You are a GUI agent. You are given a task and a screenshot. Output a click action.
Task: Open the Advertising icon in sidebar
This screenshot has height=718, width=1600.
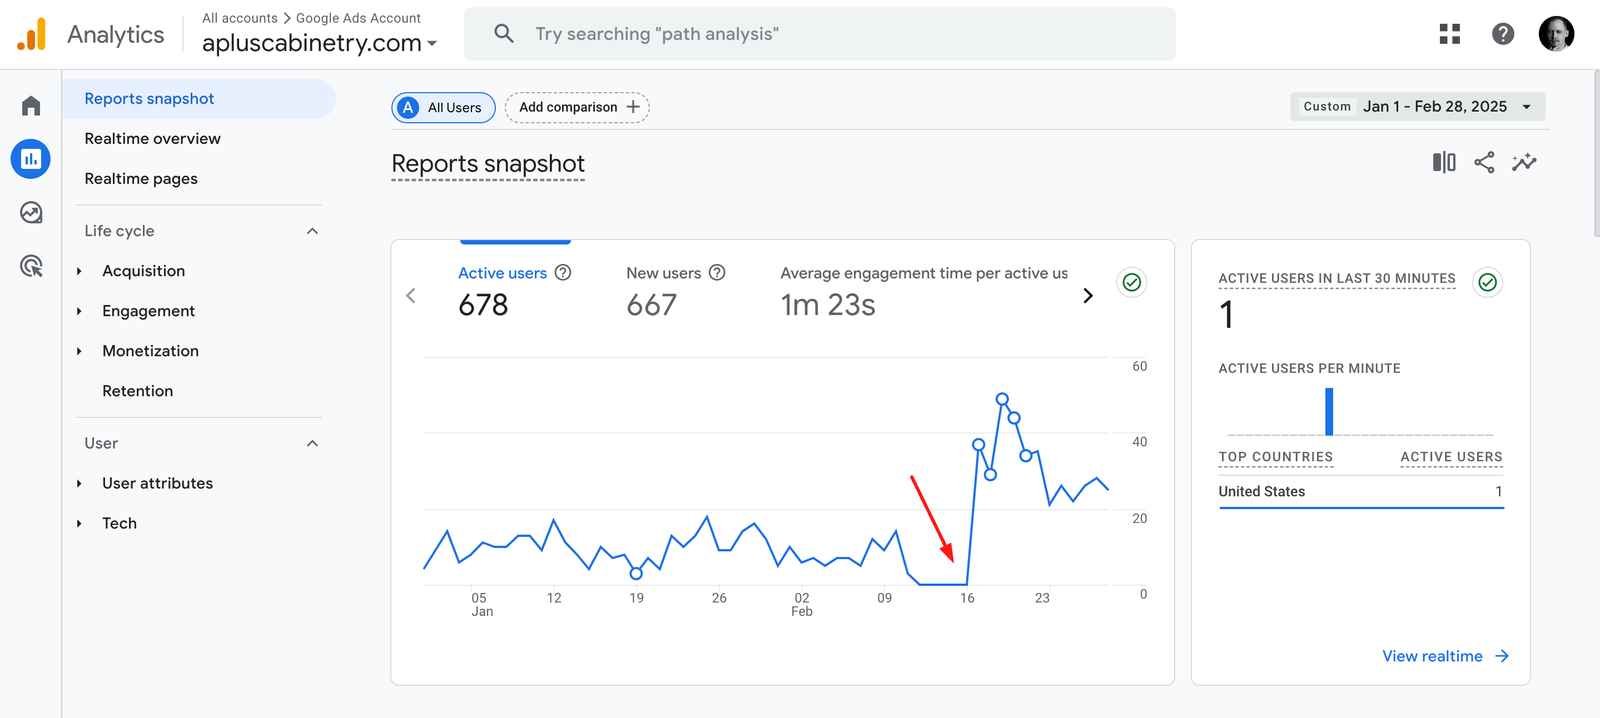pos(31,266)
